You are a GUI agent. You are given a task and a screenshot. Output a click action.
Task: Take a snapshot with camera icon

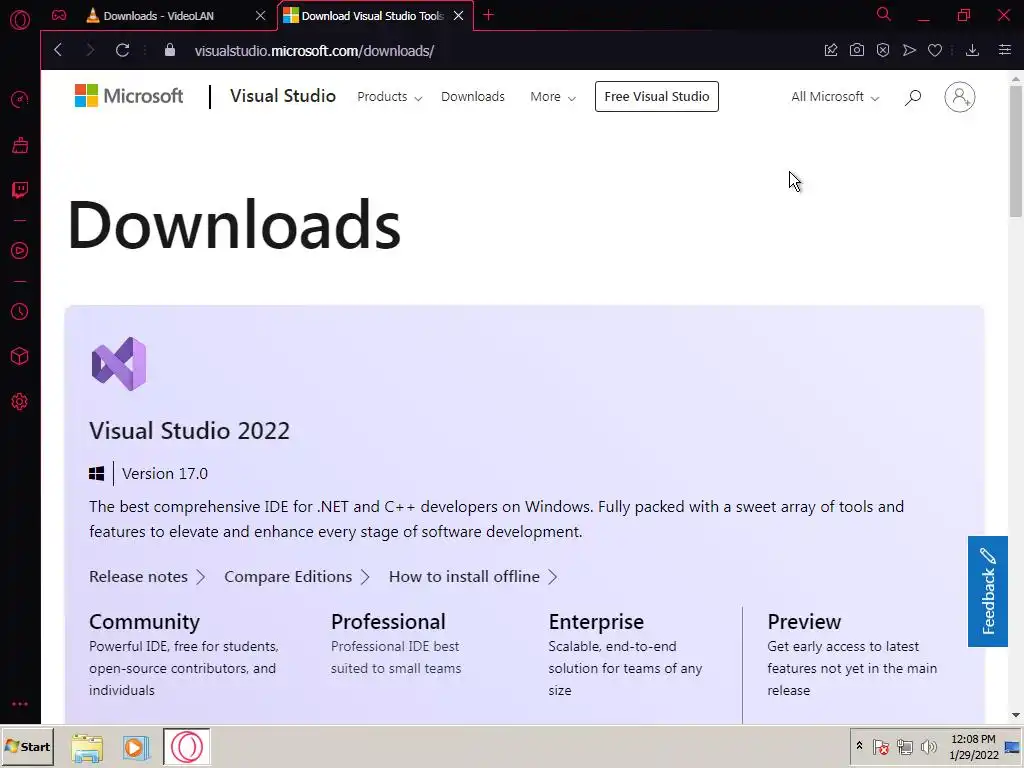click(x=857, y=50)
